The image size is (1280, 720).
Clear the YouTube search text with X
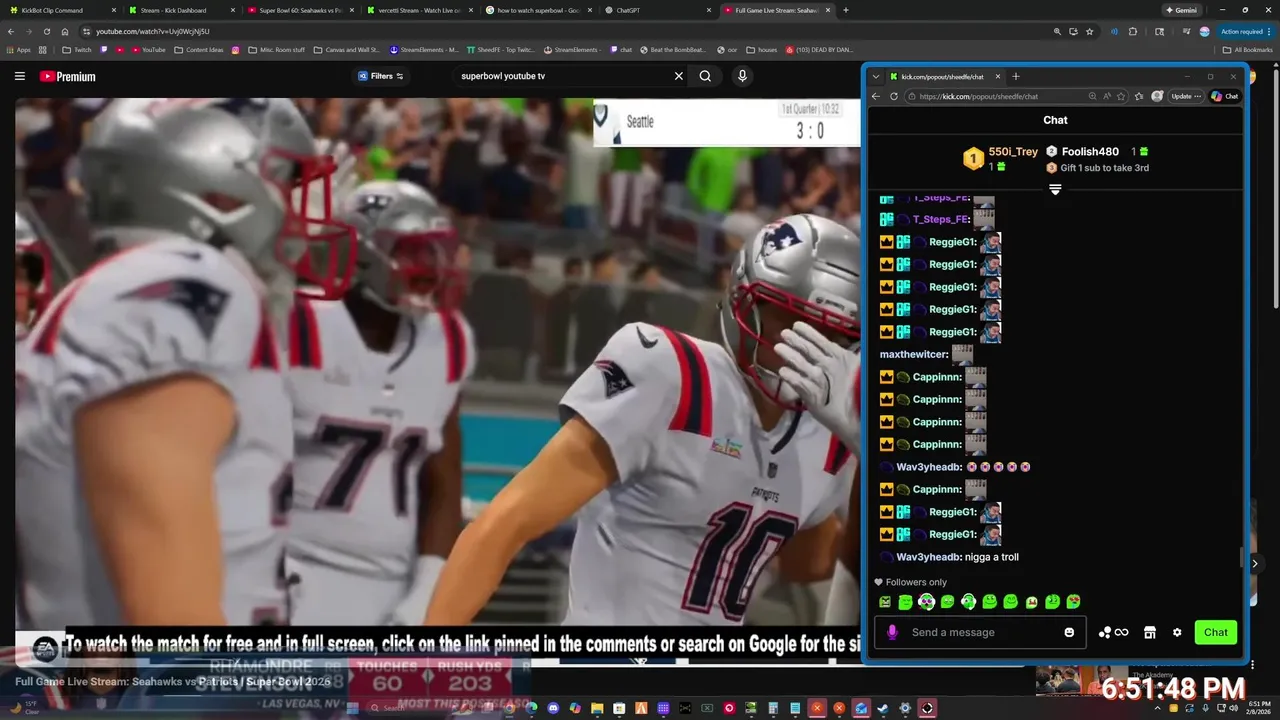[x=678, y=76]
